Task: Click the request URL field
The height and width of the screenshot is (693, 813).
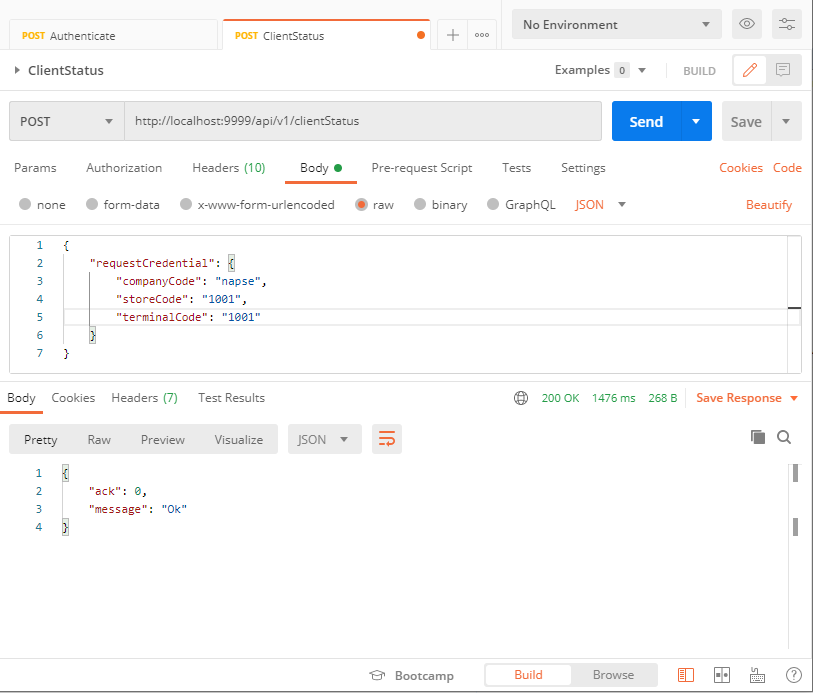Action: 362,121
